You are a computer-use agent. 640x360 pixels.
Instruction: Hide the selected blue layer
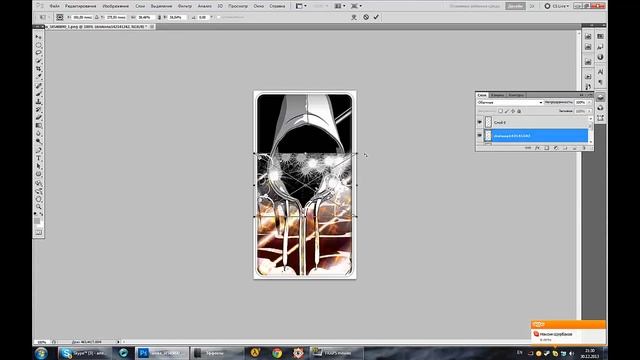[480, 136]
